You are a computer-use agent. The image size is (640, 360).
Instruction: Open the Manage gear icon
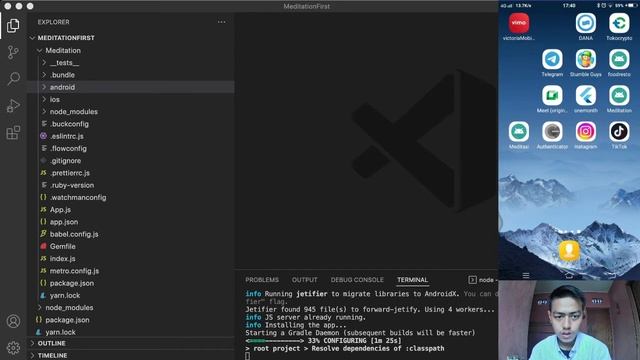pos(13,348)
